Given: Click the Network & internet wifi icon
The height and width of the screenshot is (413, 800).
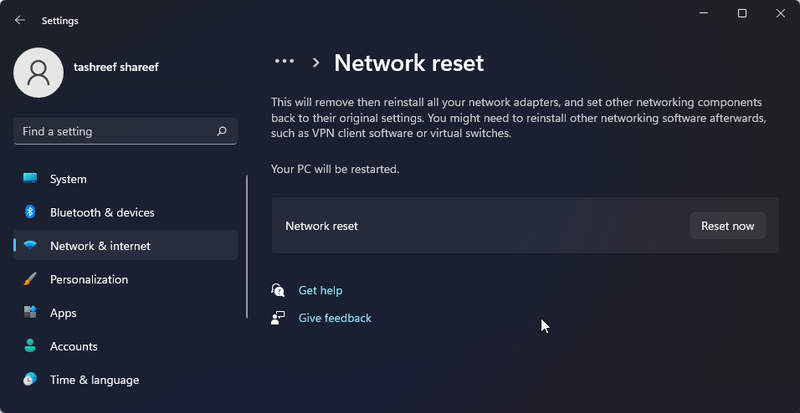Looking at the screenshot, I should (x=30, y=246).
